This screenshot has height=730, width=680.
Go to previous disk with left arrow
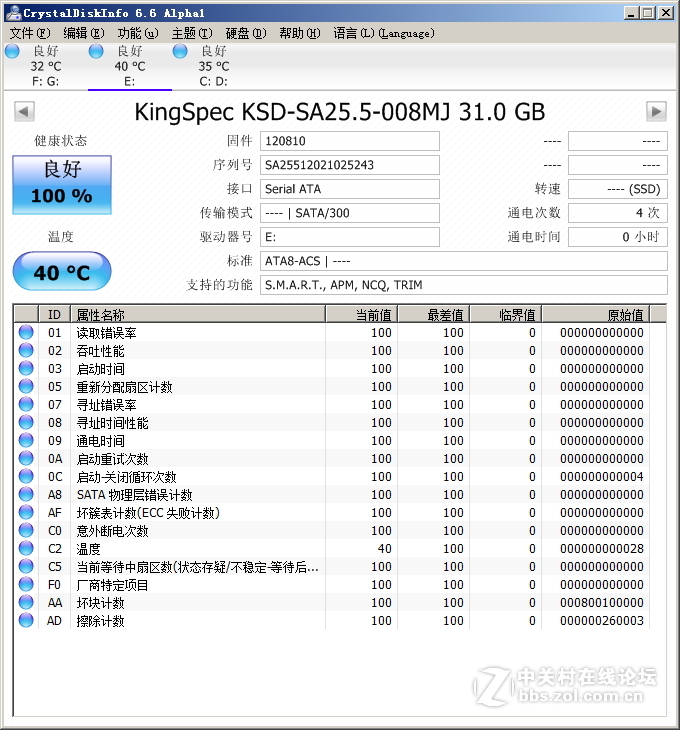pos(24,112)
